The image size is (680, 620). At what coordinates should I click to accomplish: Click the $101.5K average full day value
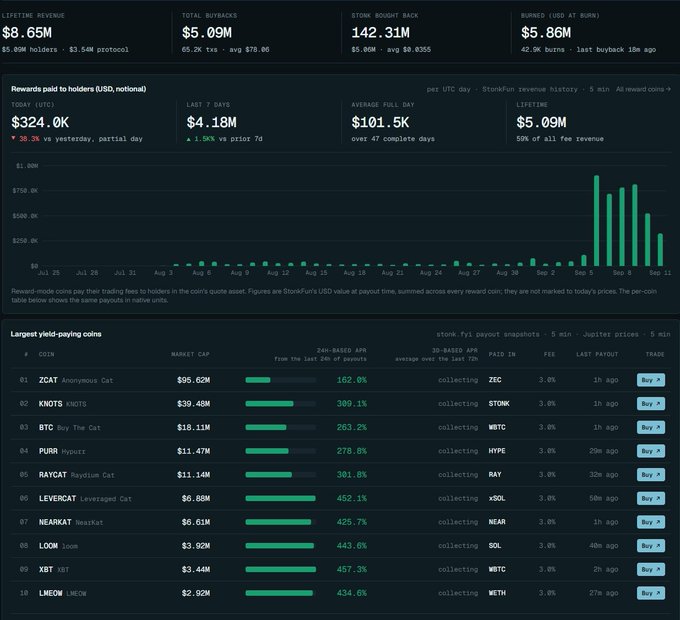tap(380, 123)
